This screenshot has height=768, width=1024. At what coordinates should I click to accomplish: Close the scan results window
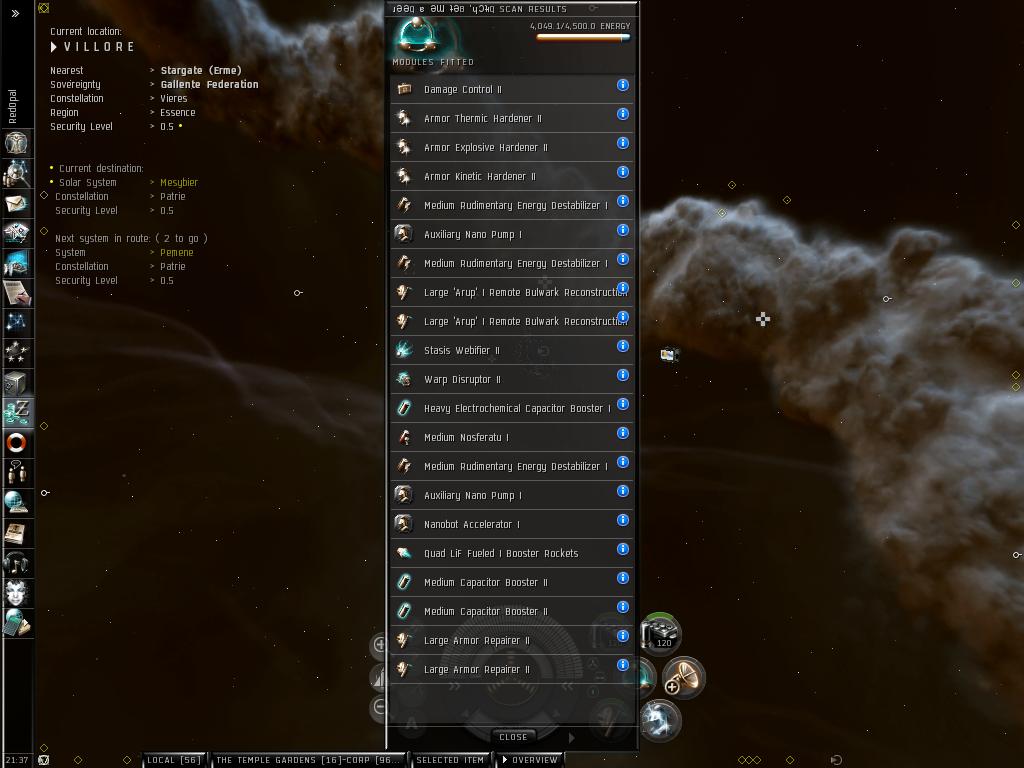(x=513, y=737)
